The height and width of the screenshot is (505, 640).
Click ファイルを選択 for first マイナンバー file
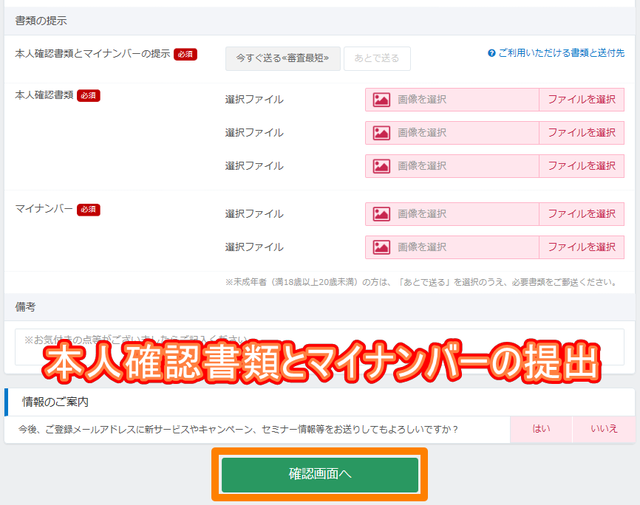click(x=582, y=214)
